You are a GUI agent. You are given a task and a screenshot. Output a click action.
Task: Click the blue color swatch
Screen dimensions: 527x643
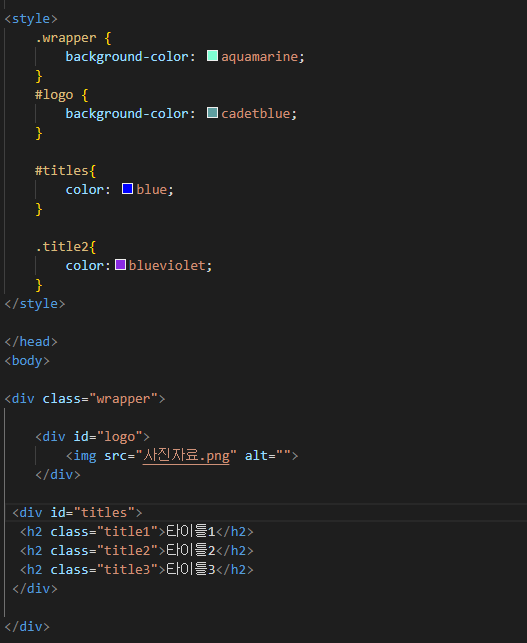pos(127,189)
